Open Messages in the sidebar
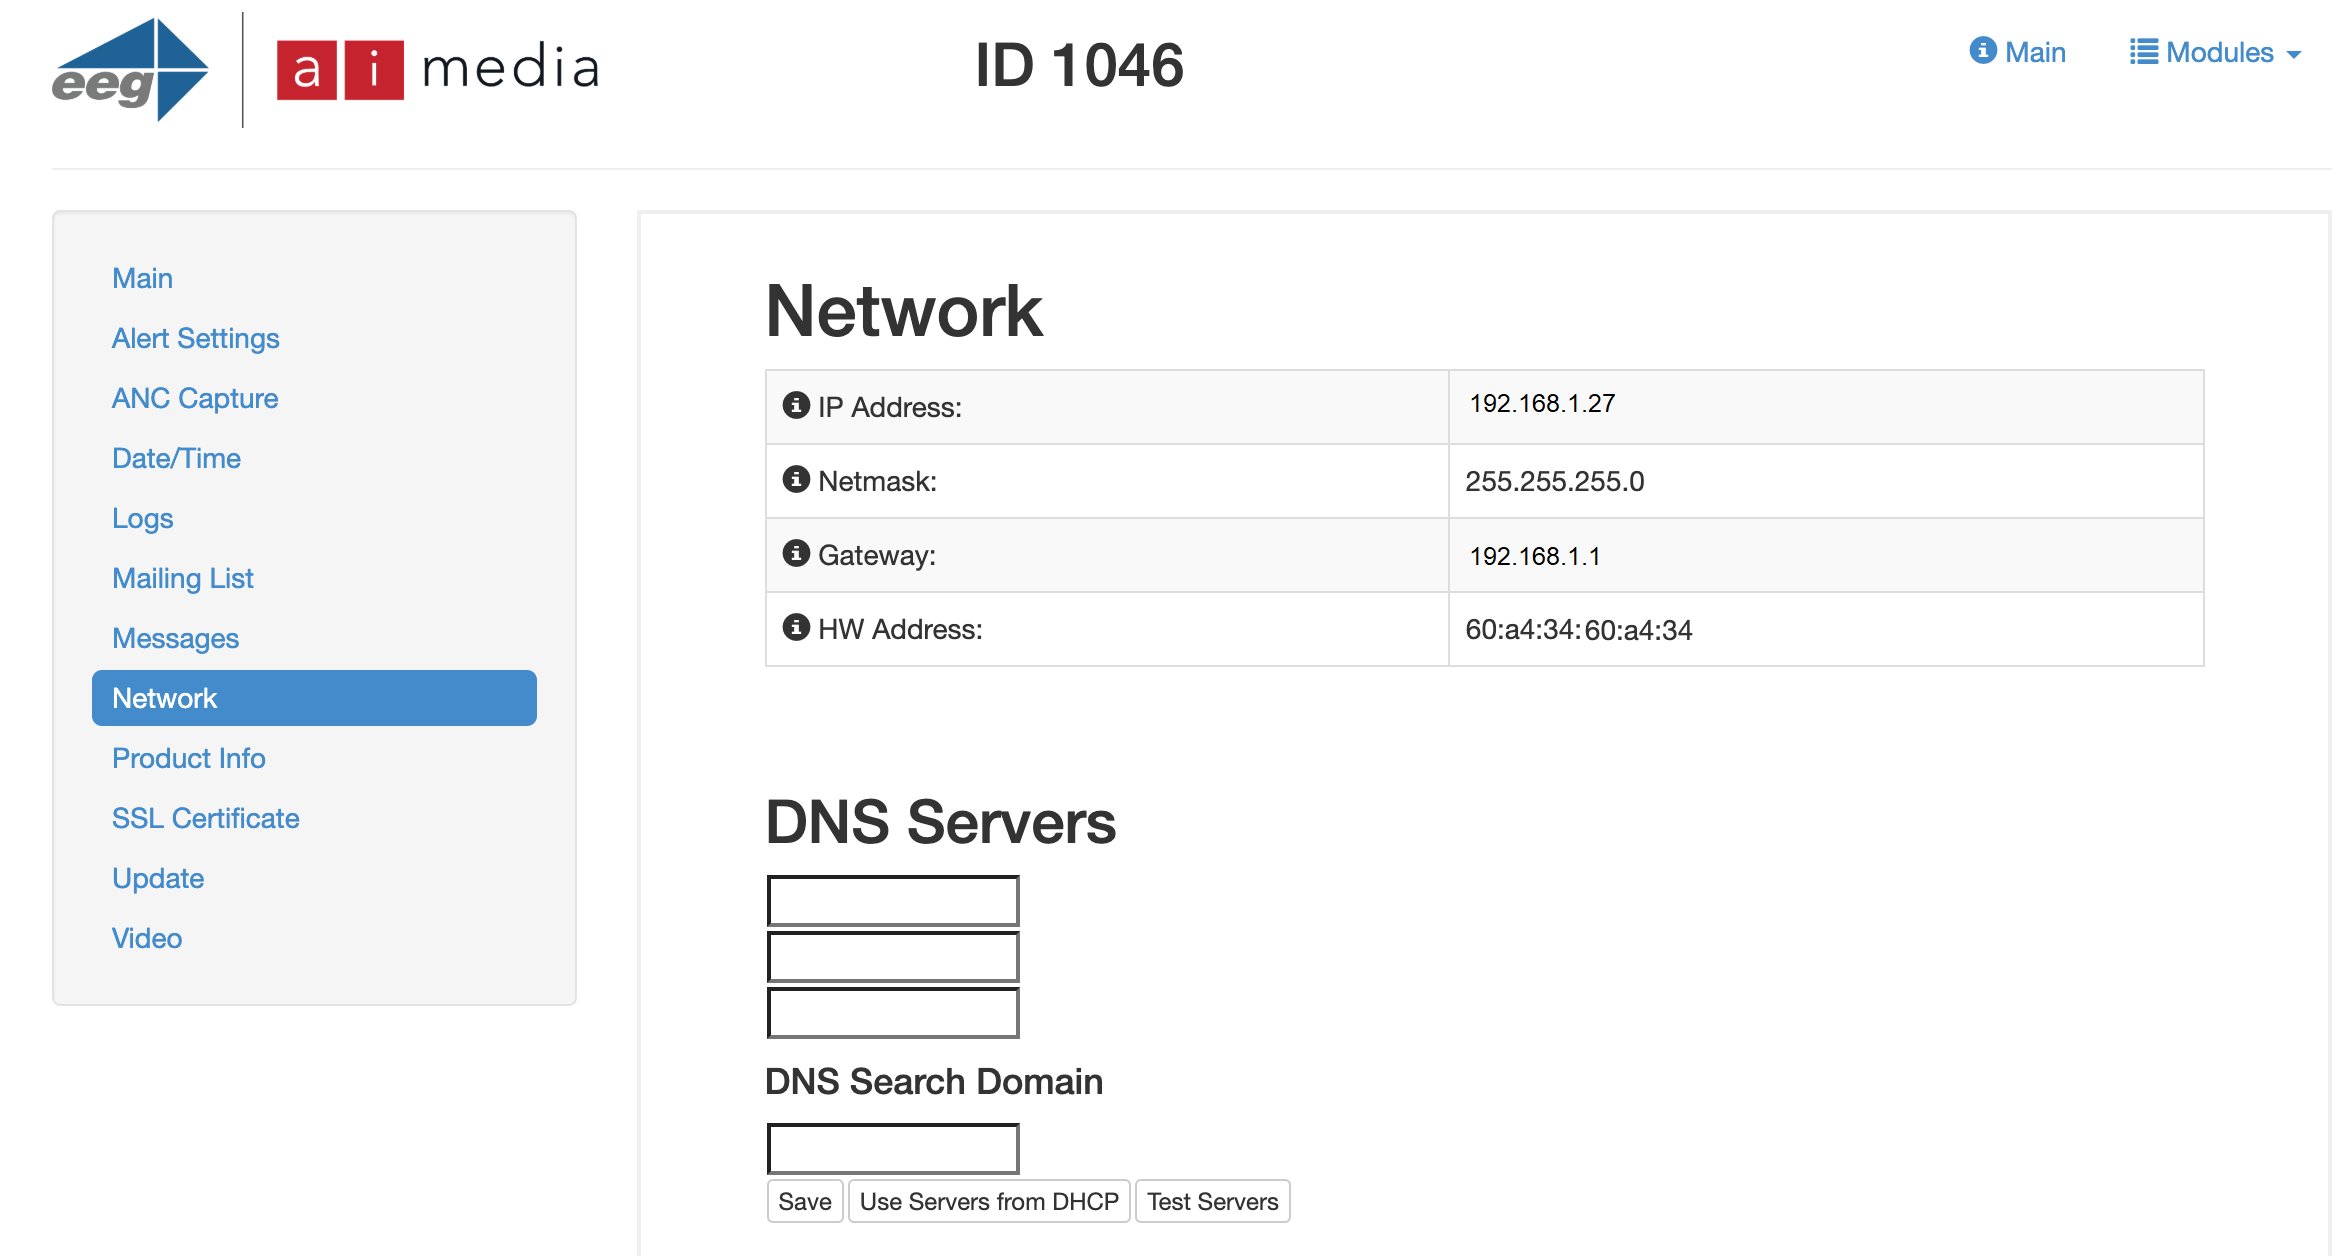 click(175, 638)
